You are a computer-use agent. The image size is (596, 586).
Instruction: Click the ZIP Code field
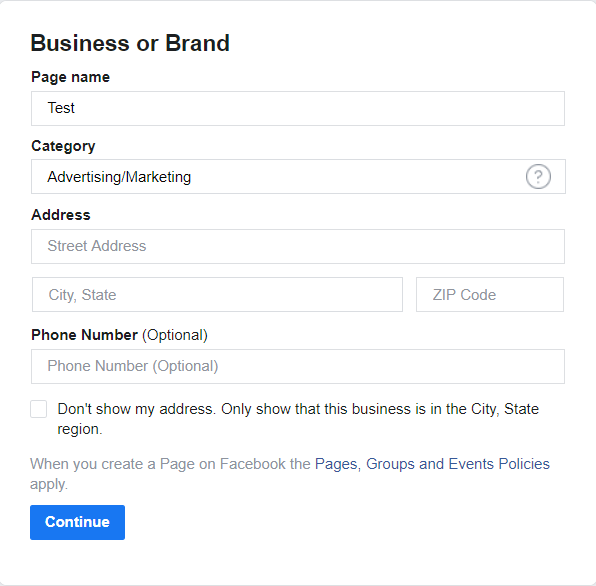coord(490,295)
